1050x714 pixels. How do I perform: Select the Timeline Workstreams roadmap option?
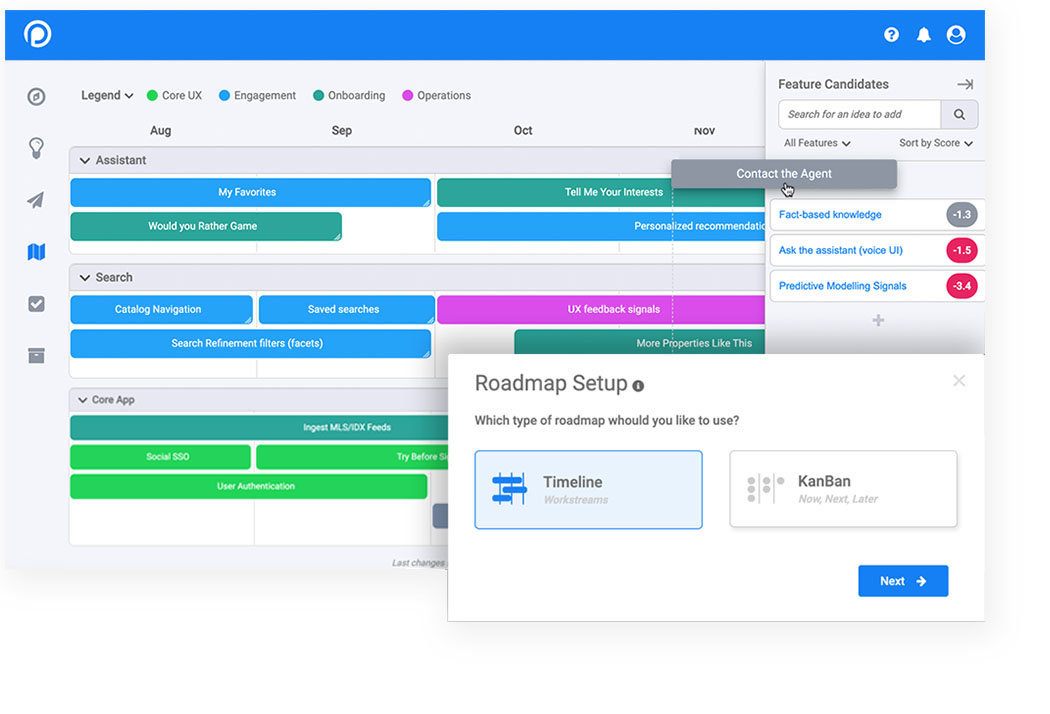point(588,489)
